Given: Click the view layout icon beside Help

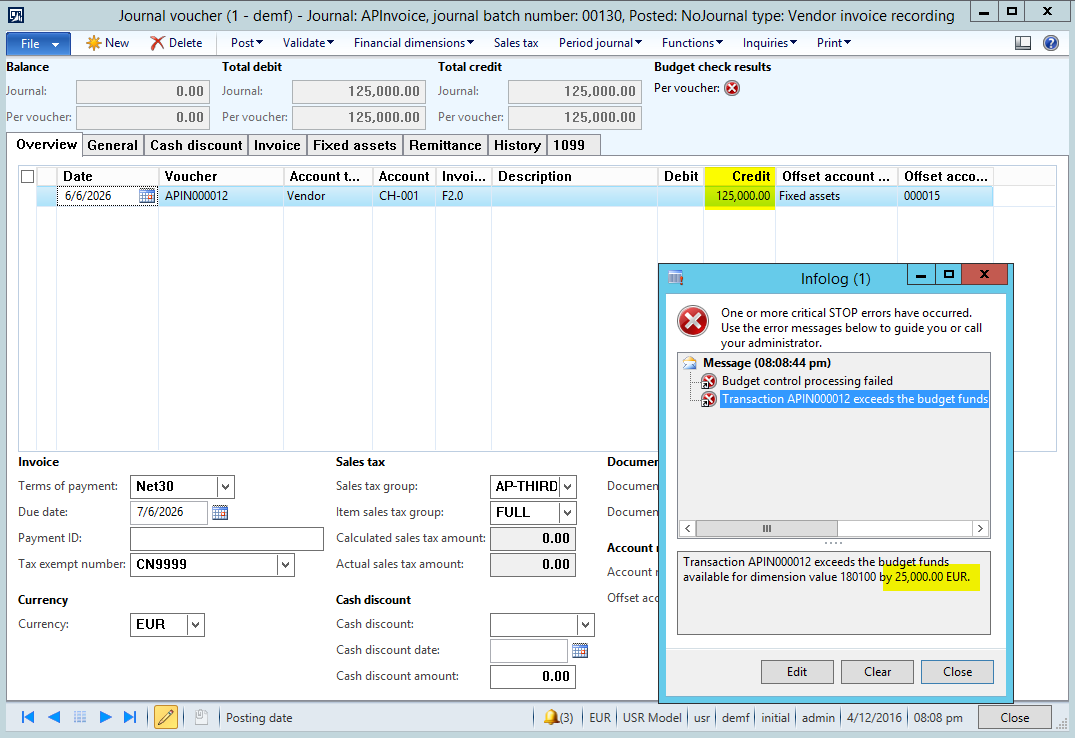Looking at the screenshot, I should (x=1023, y=43).
